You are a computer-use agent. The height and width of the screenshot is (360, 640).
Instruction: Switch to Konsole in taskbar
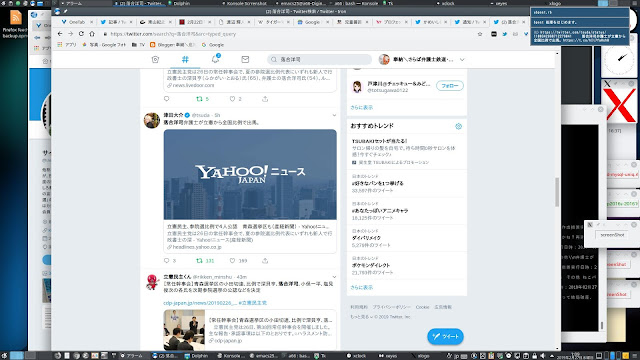[230, 356]
